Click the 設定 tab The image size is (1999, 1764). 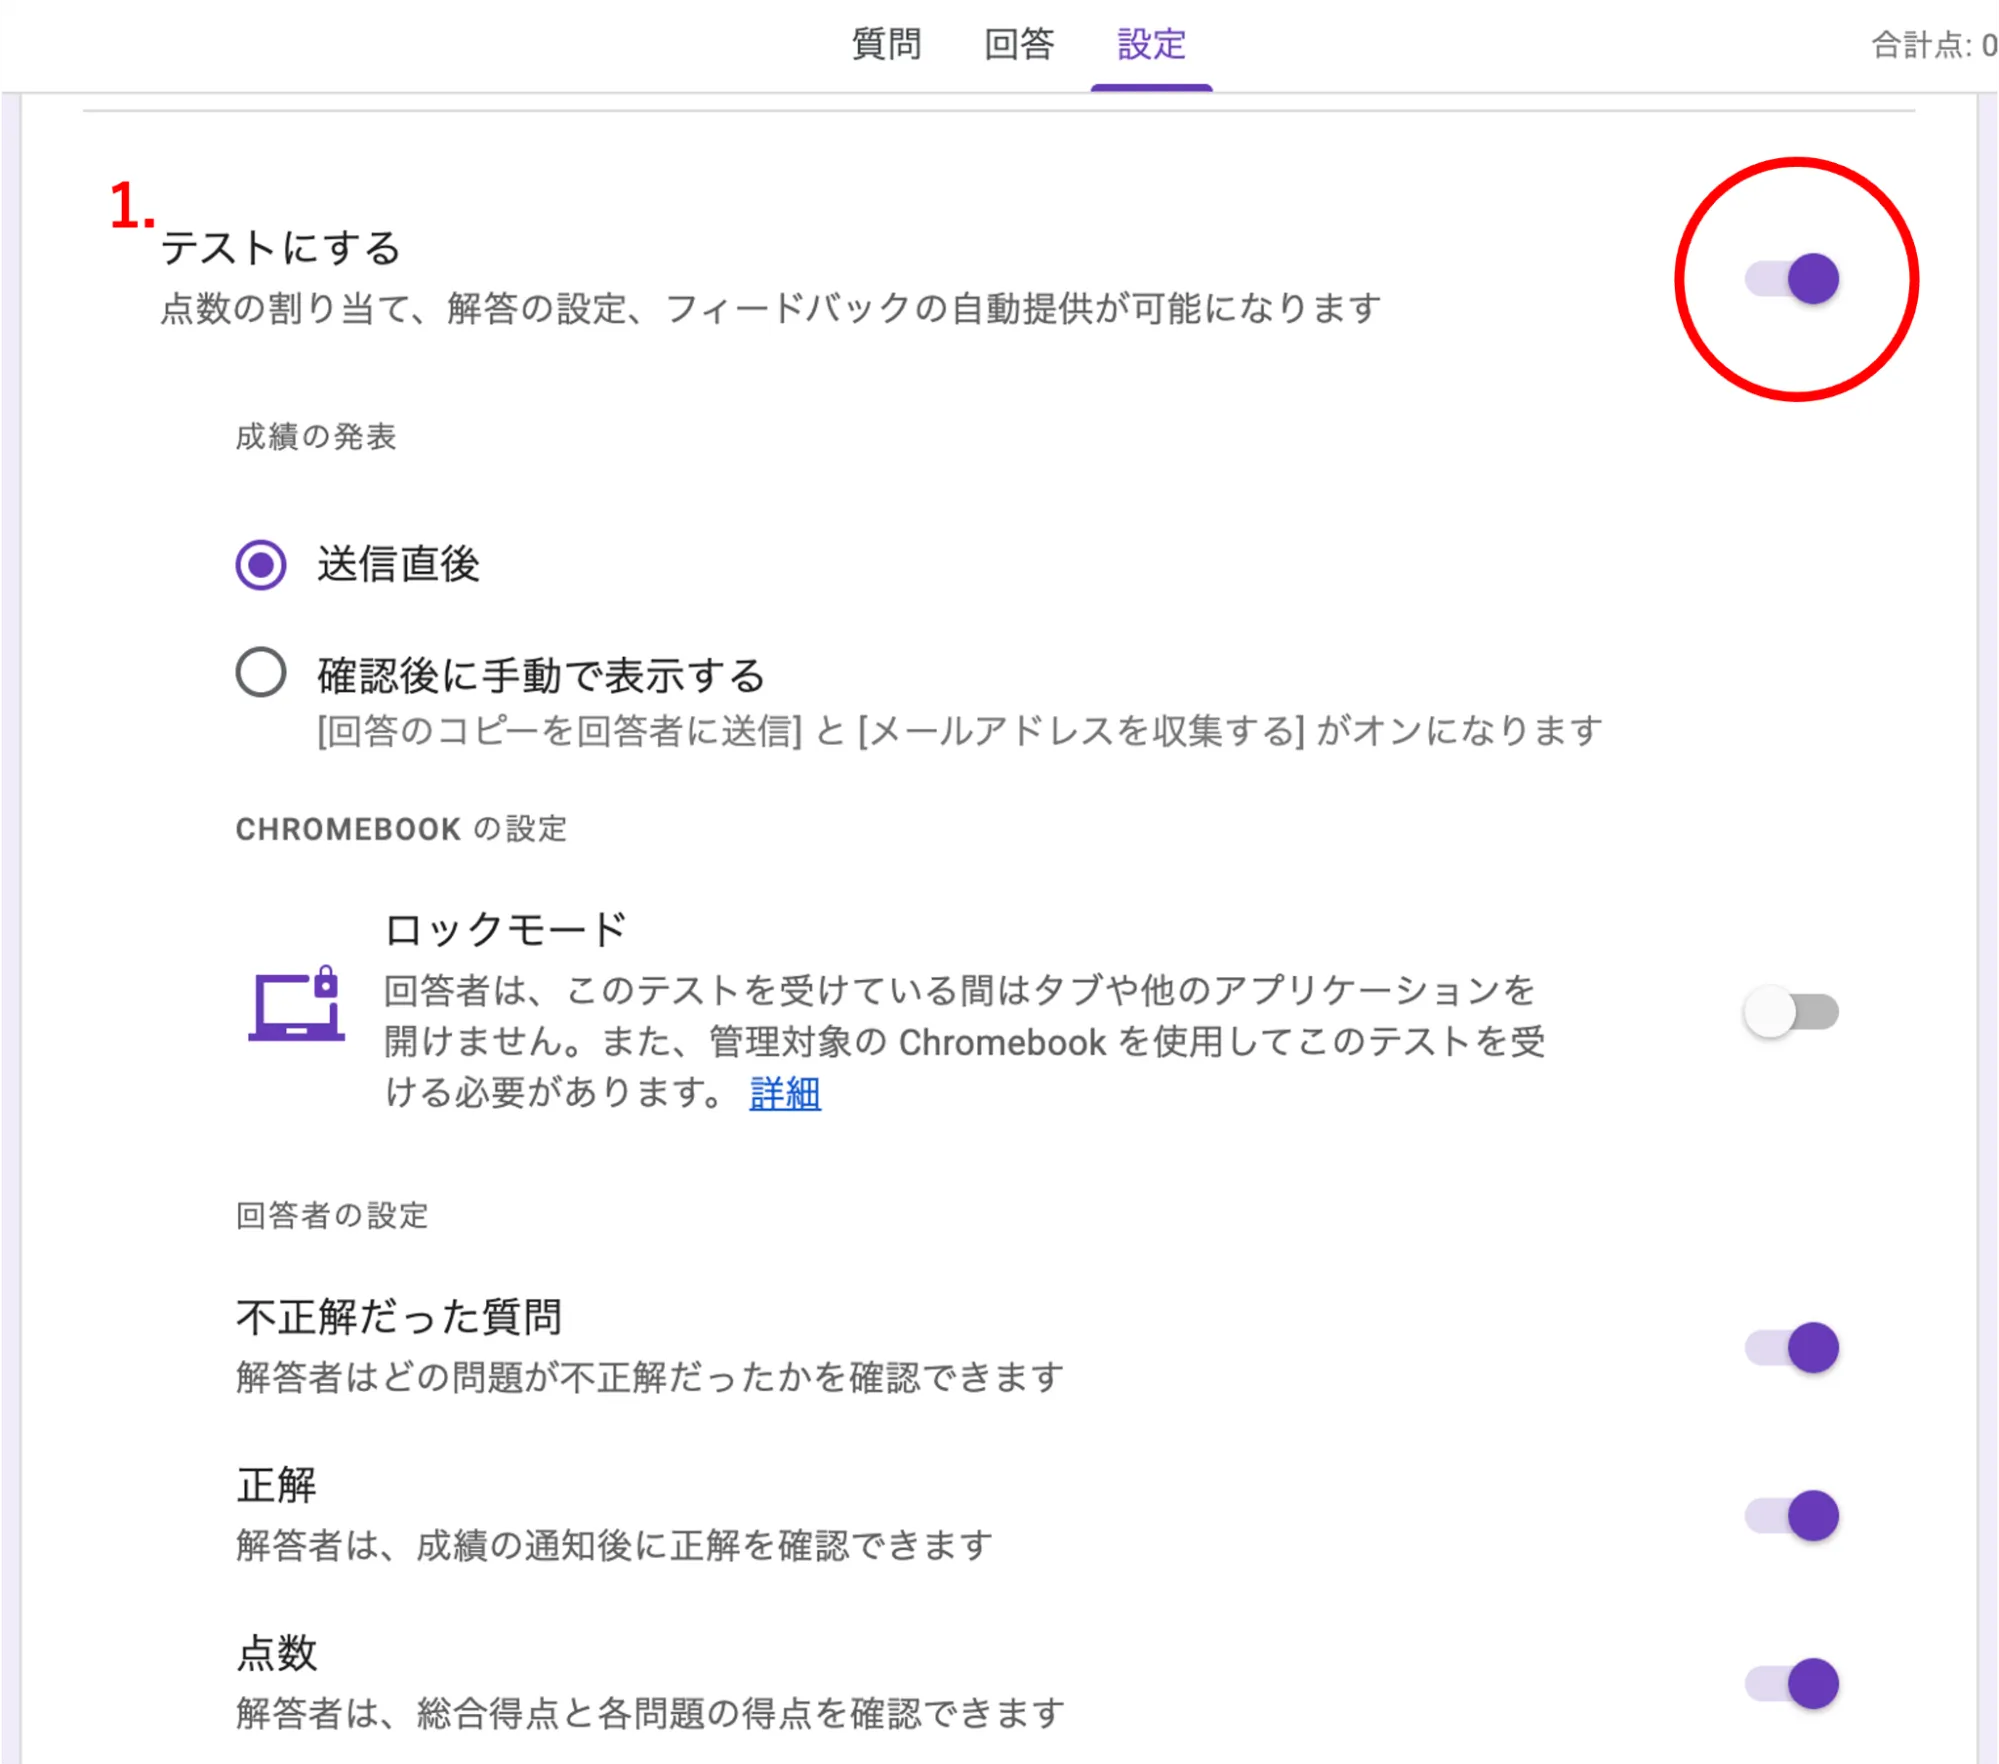pos(1151,45)
